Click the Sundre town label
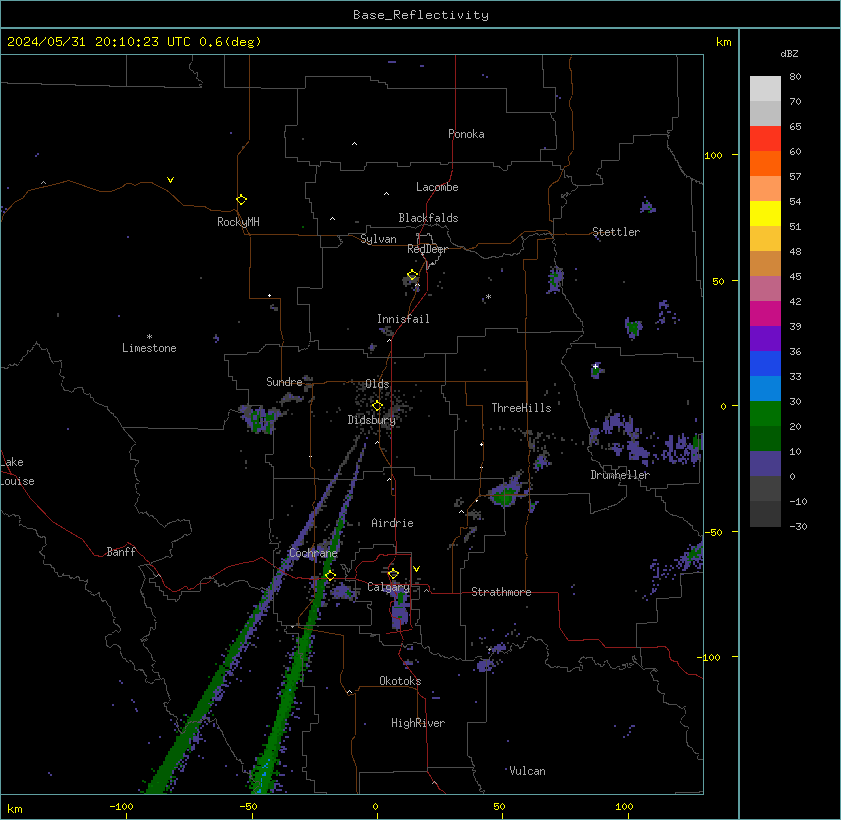The width and height of the screenshot is (841, 820). (x=284, y=382)
